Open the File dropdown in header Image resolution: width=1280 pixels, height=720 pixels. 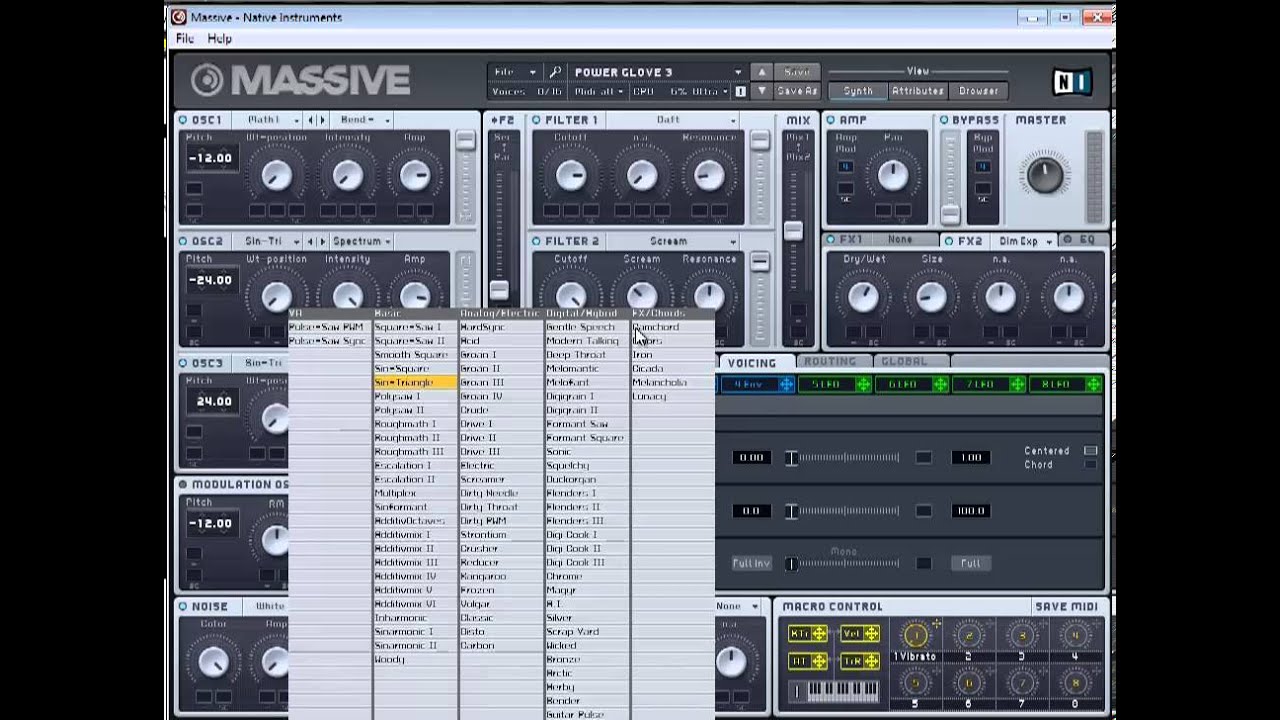515,72
